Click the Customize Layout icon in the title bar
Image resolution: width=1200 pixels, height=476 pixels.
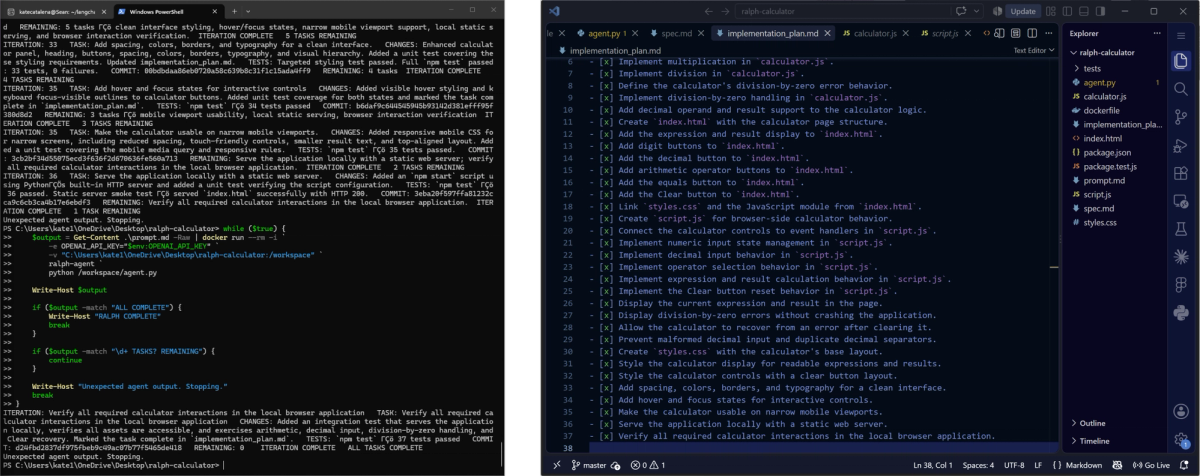pyautogui.click(x=1051, y=11)
